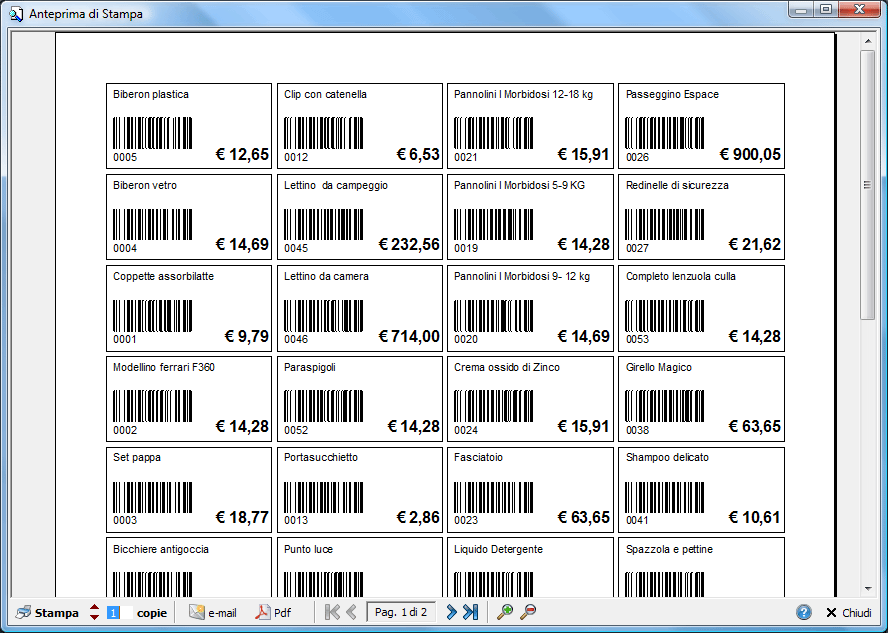The width and height of the screenshot is (888, 633).
Task: Click the Bicchiere antigoccia label text
Action: pyautogui.click(x=161, y=549)
